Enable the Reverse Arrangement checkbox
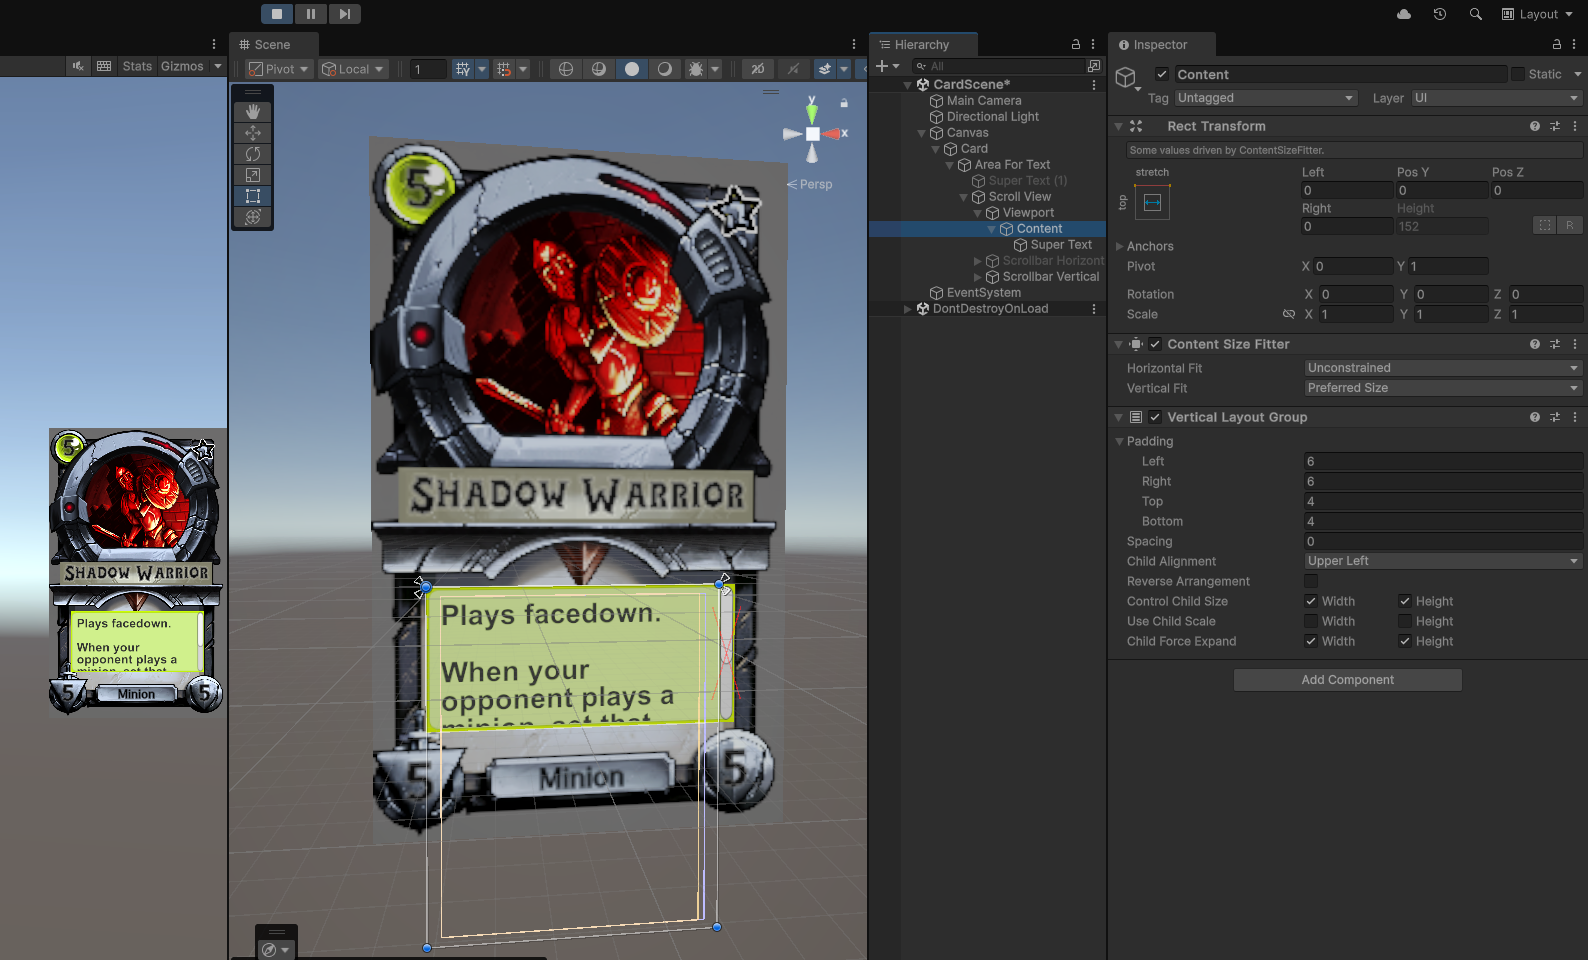Screen dimensions: 1588x960 (x=1311, y=581)
